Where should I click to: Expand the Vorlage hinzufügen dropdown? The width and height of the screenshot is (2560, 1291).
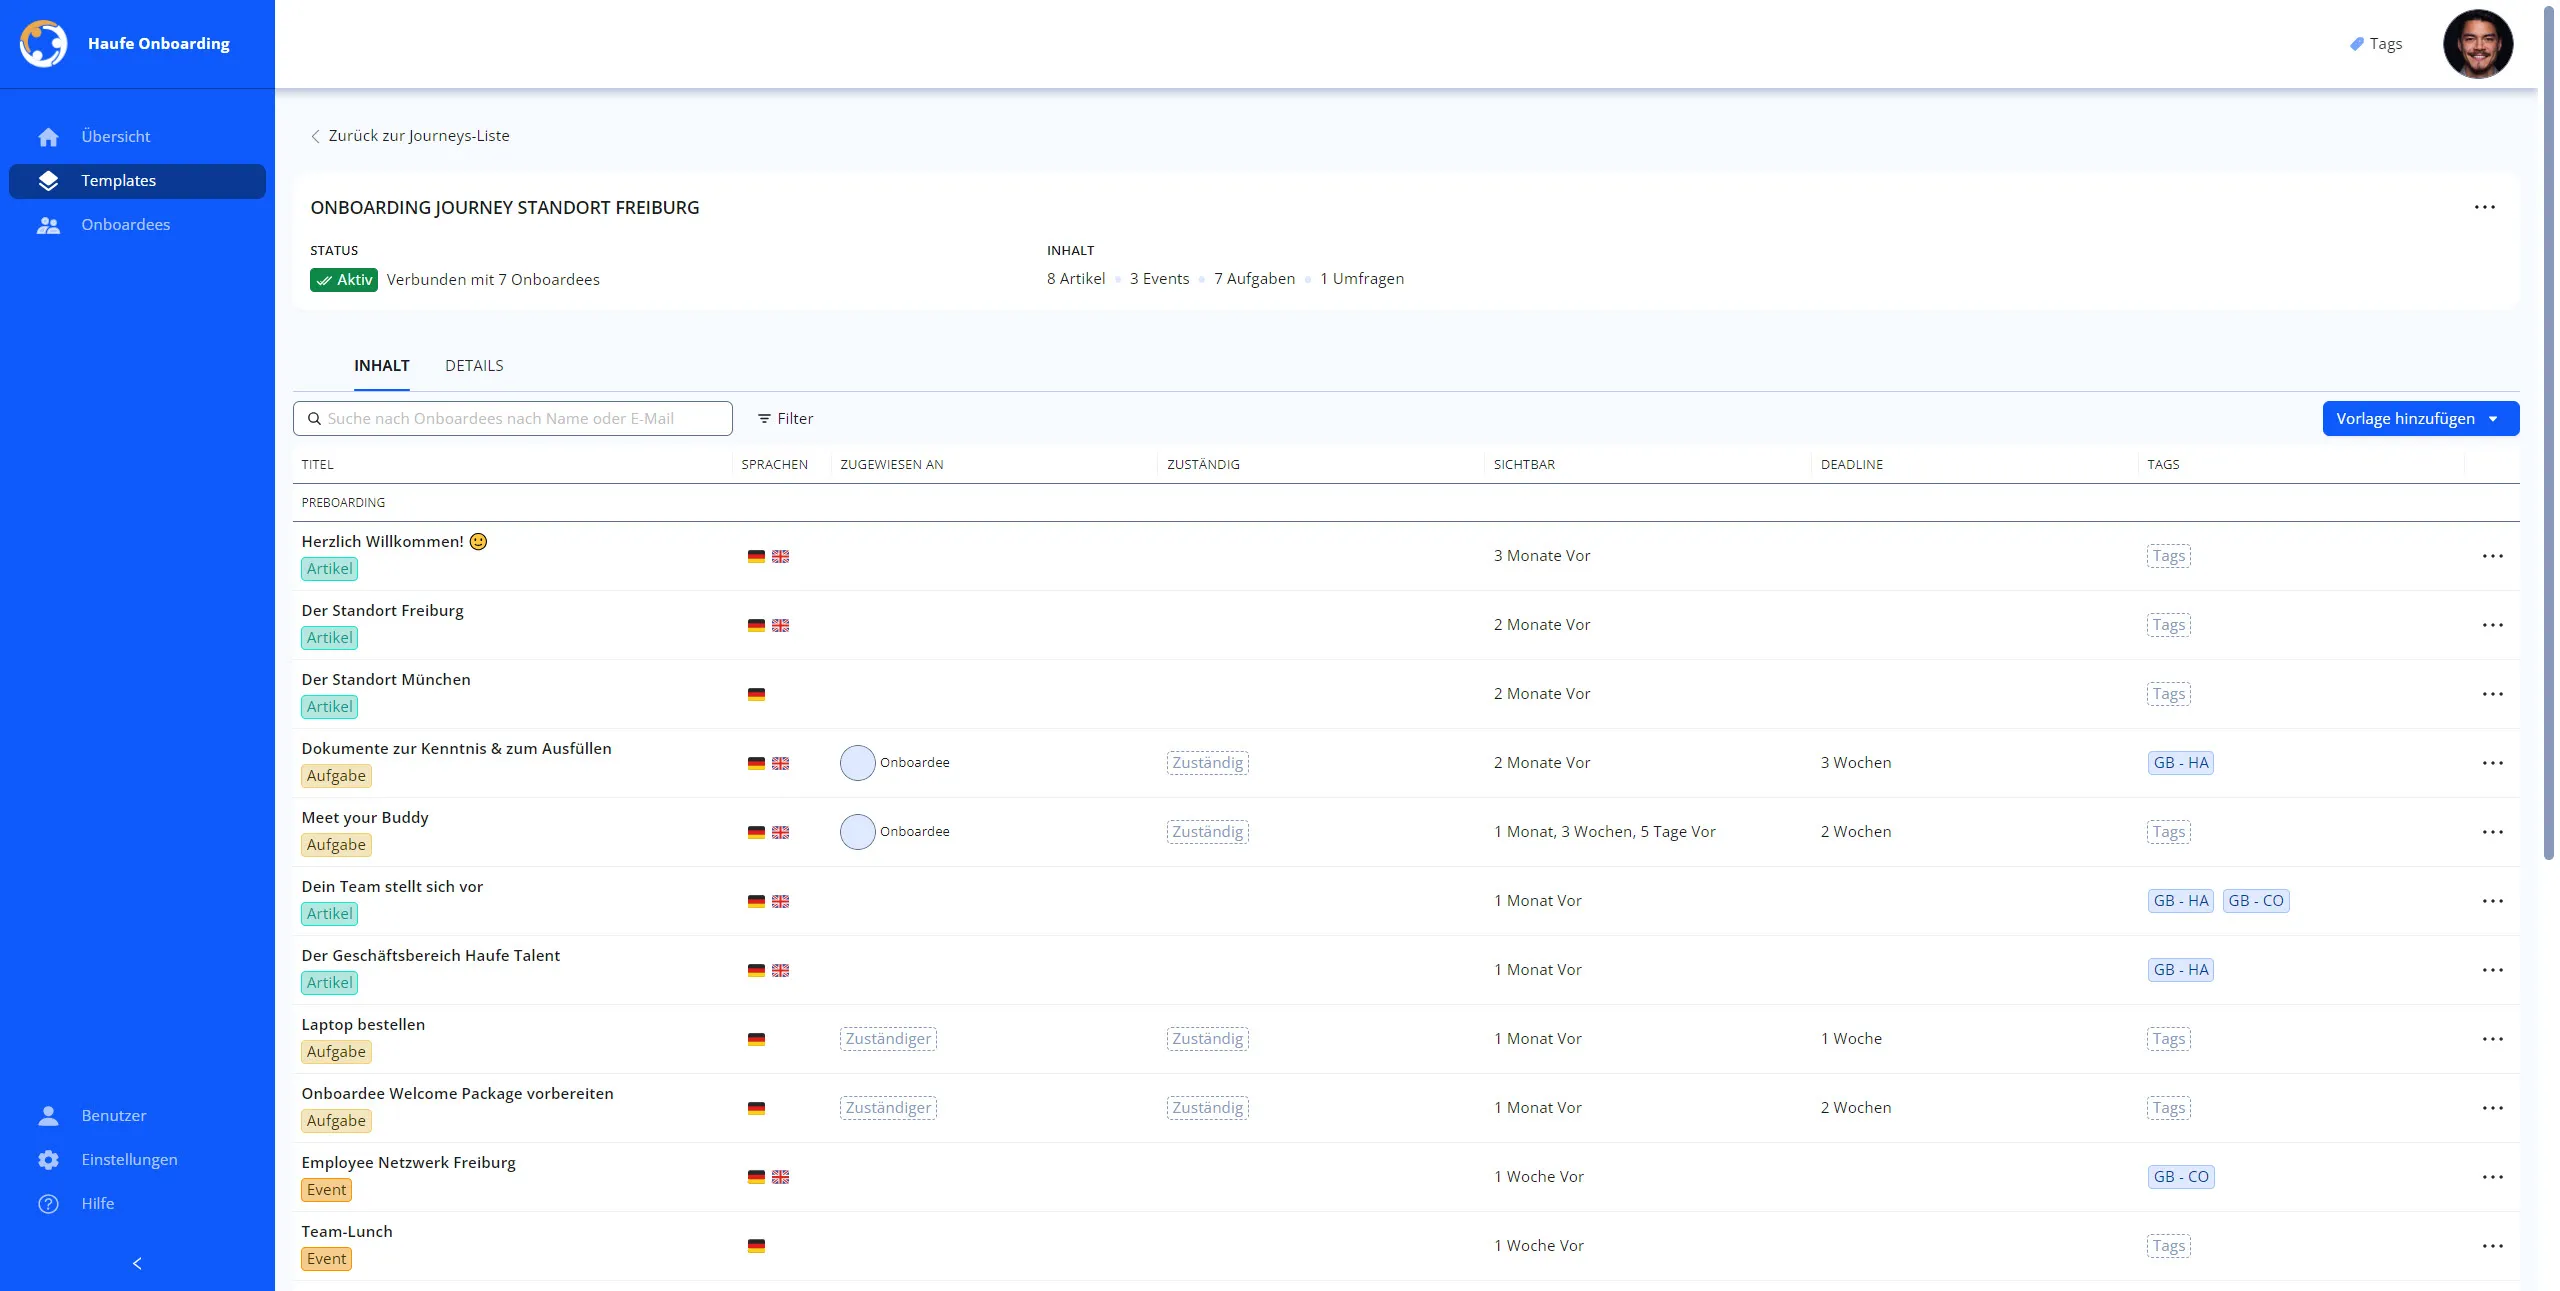(x=2493, y=419)
